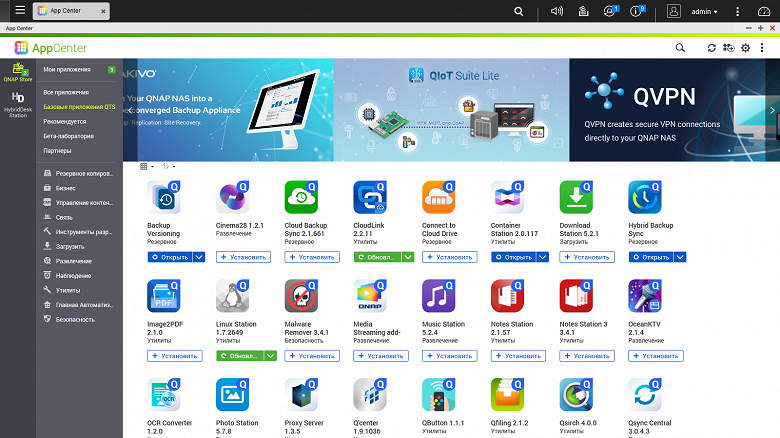This screenshot has height=438, width=780.
Task: Switch to App Center taskbar tab
Action: pyautogui.click(x=71, y=11)
